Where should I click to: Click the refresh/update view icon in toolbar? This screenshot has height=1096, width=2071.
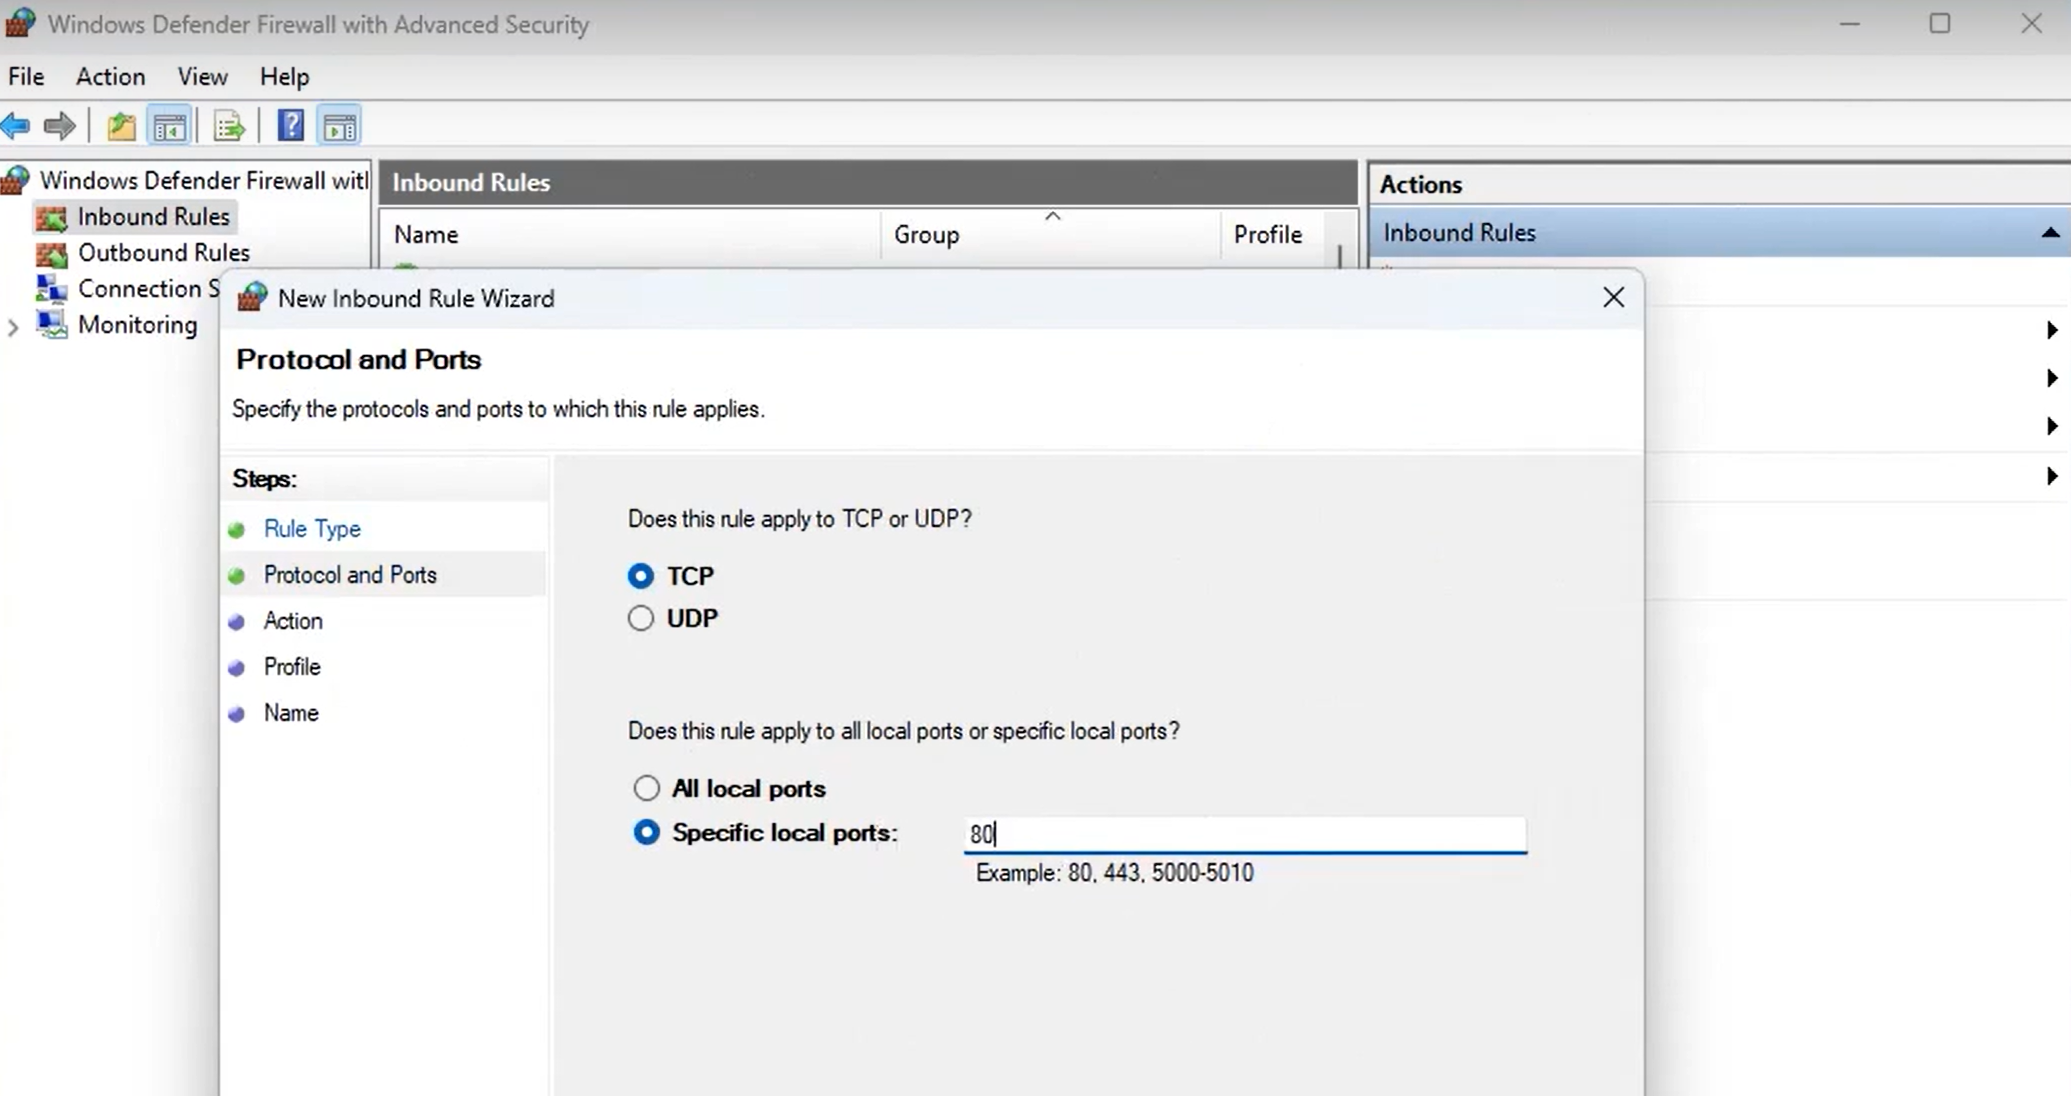click(x=229, y=126)
